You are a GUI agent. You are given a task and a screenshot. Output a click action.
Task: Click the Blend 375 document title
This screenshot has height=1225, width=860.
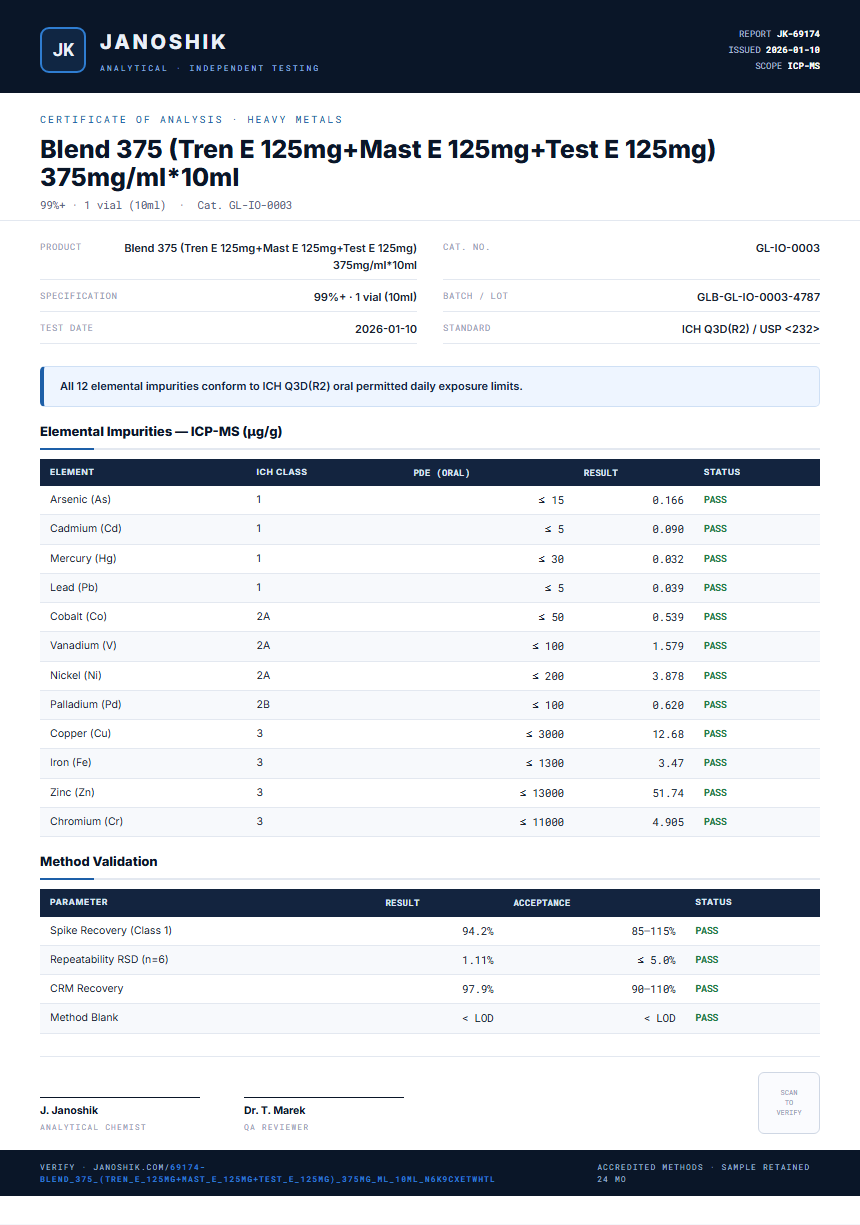click(378, 163)
